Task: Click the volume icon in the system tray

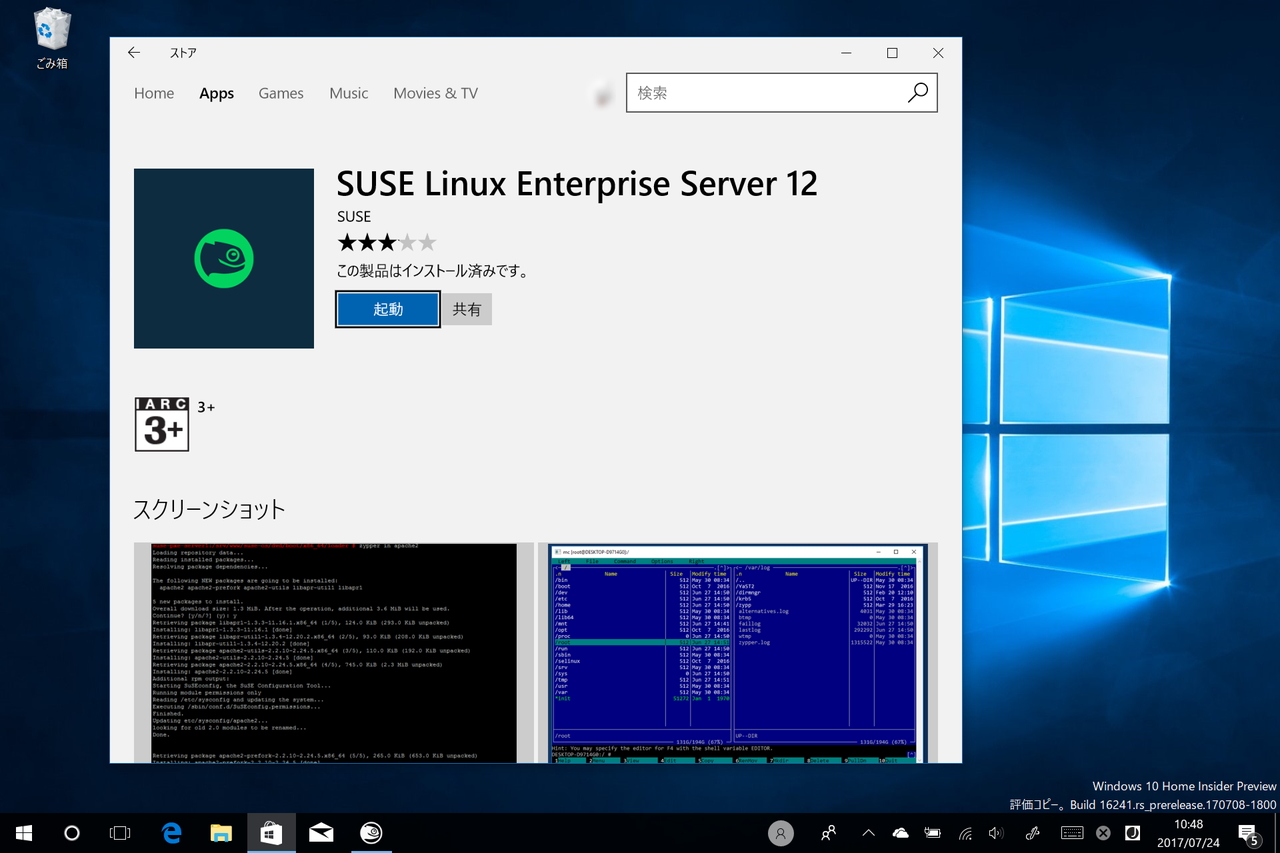Action: tap(995, 832)
